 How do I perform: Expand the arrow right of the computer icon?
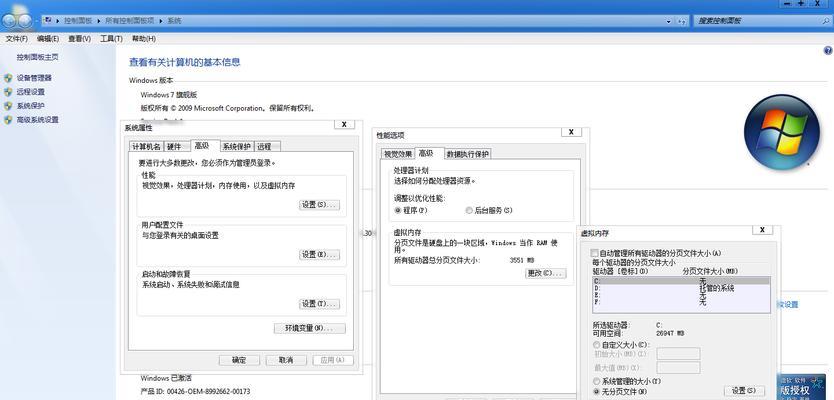(57, 21)
